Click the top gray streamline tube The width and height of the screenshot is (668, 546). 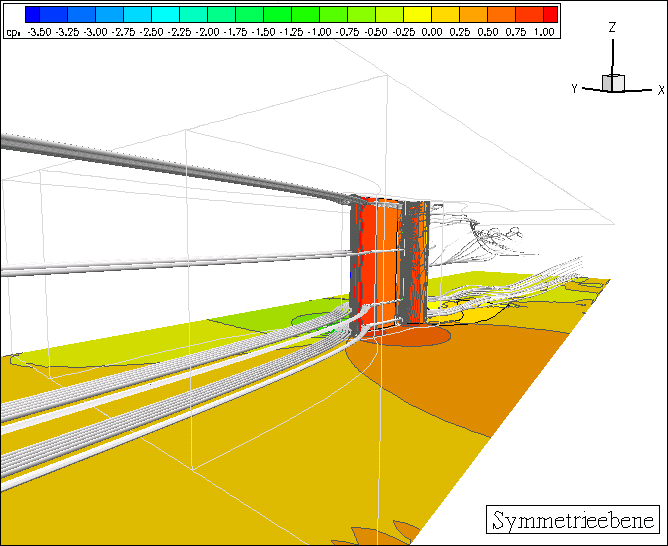click(175, 167)
